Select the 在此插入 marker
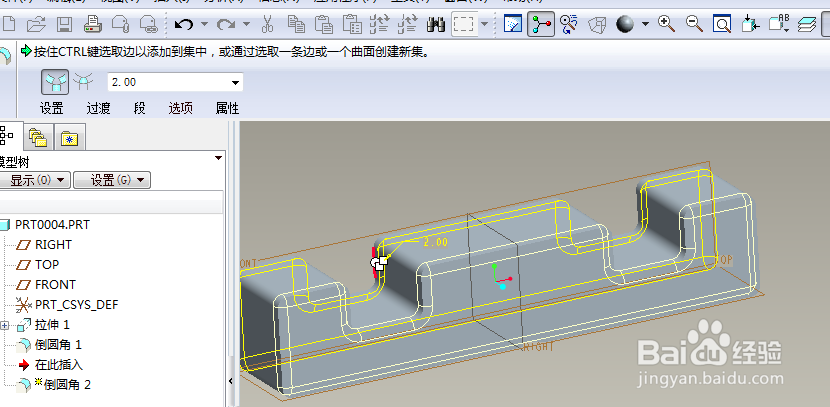Image resolution: width=830 pixels, height=407 pixels. pos(59,365)
